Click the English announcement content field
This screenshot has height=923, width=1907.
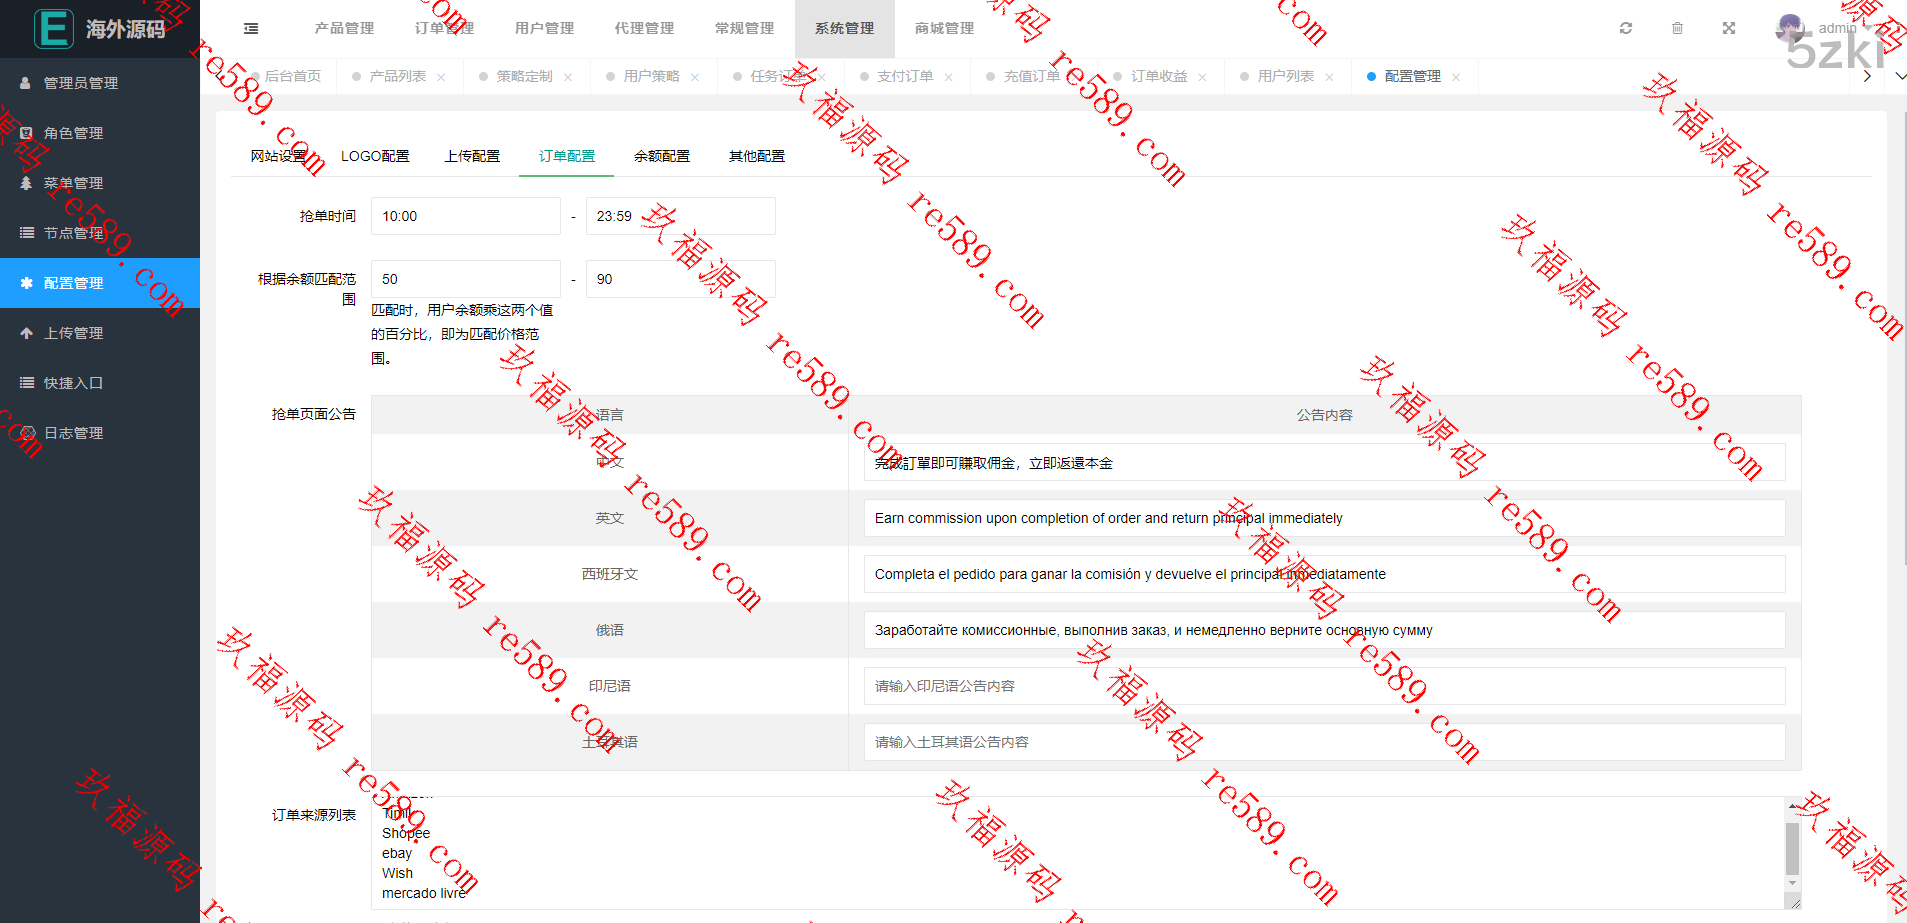(x=1324, y=518)
